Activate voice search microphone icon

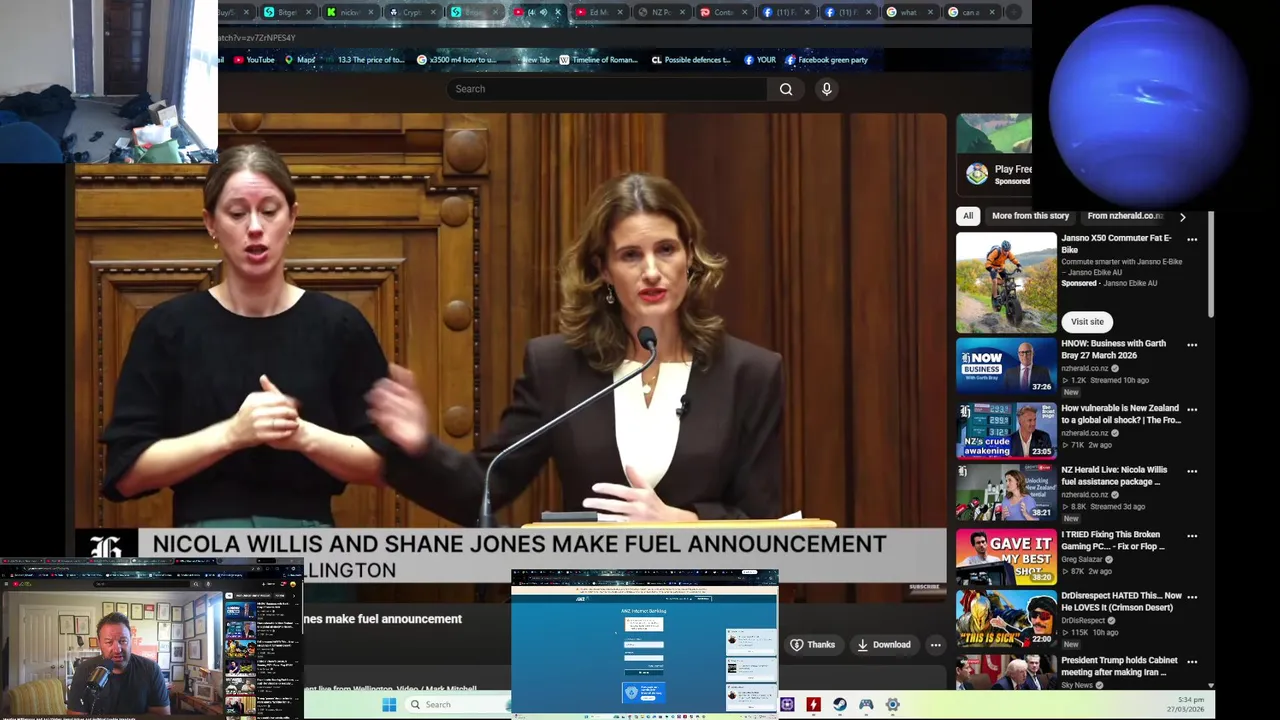coord(826,89)
